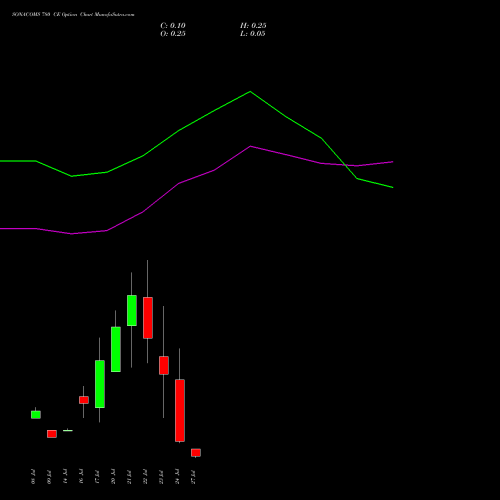500x500 pixels.
Task: Click the SONACOMS CE Options chart title
Action: (x=73, y=15)
